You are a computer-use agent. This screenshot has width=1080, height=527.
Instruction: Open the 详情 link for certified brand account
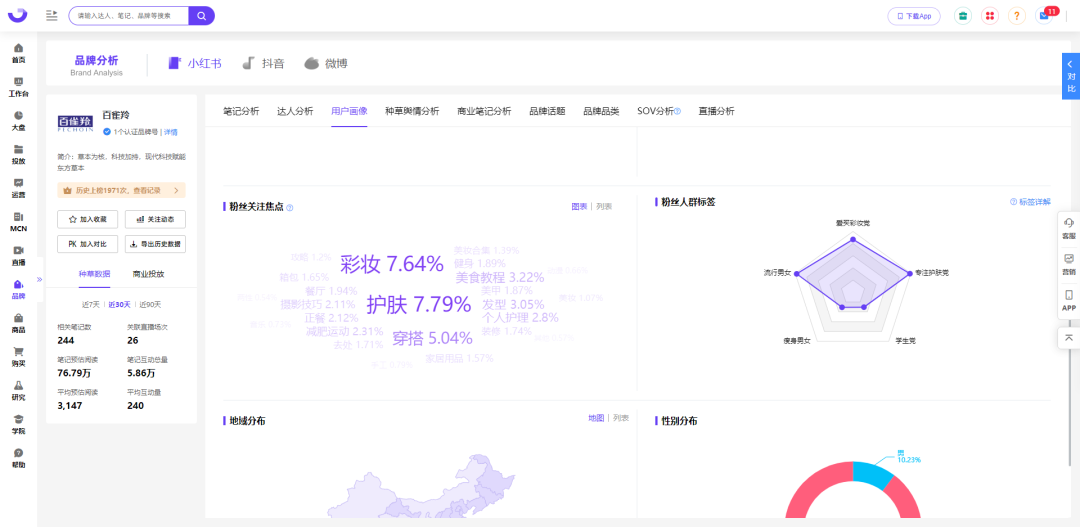coord(170,132)
